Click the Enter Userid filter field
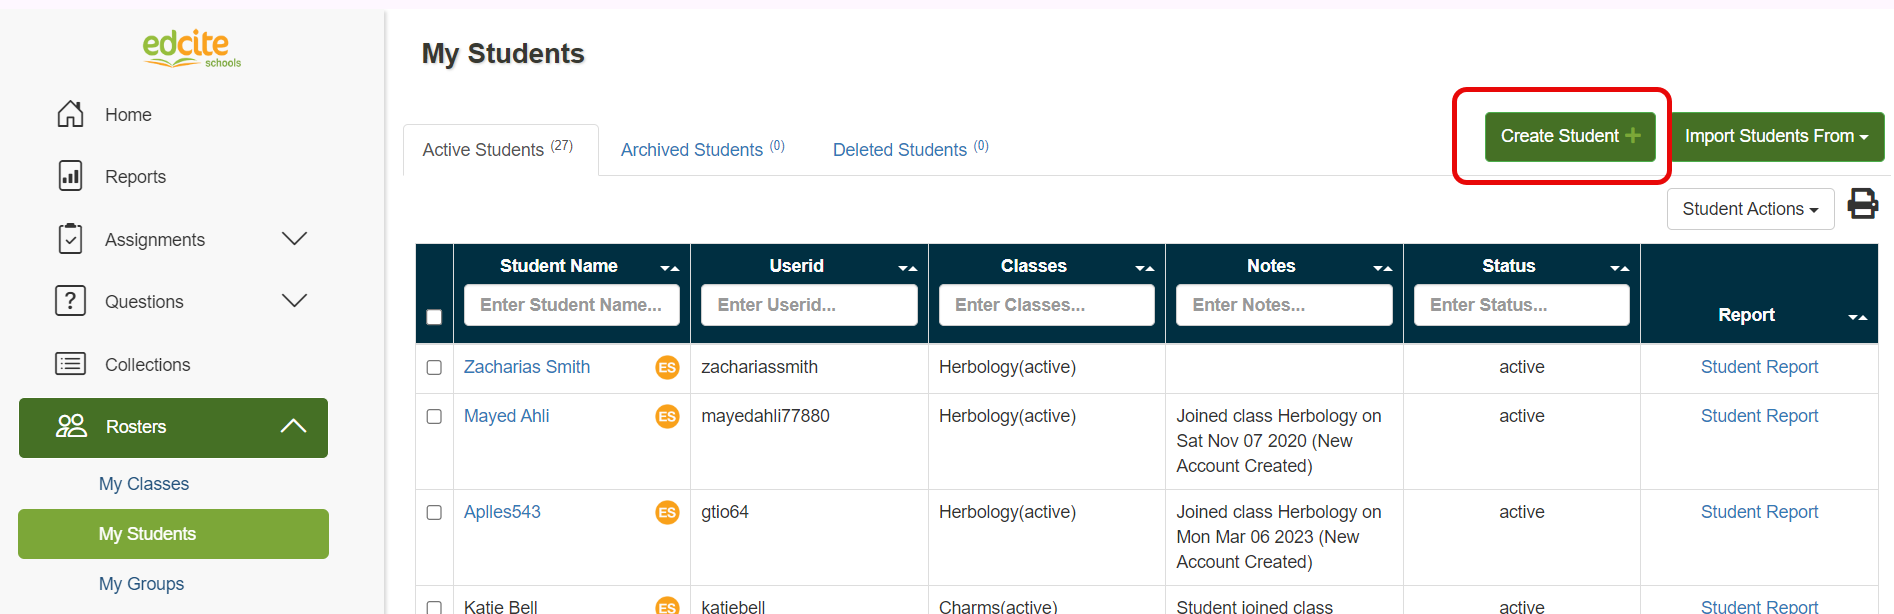This screenshot has height=614, width=1894. [808, 305]
